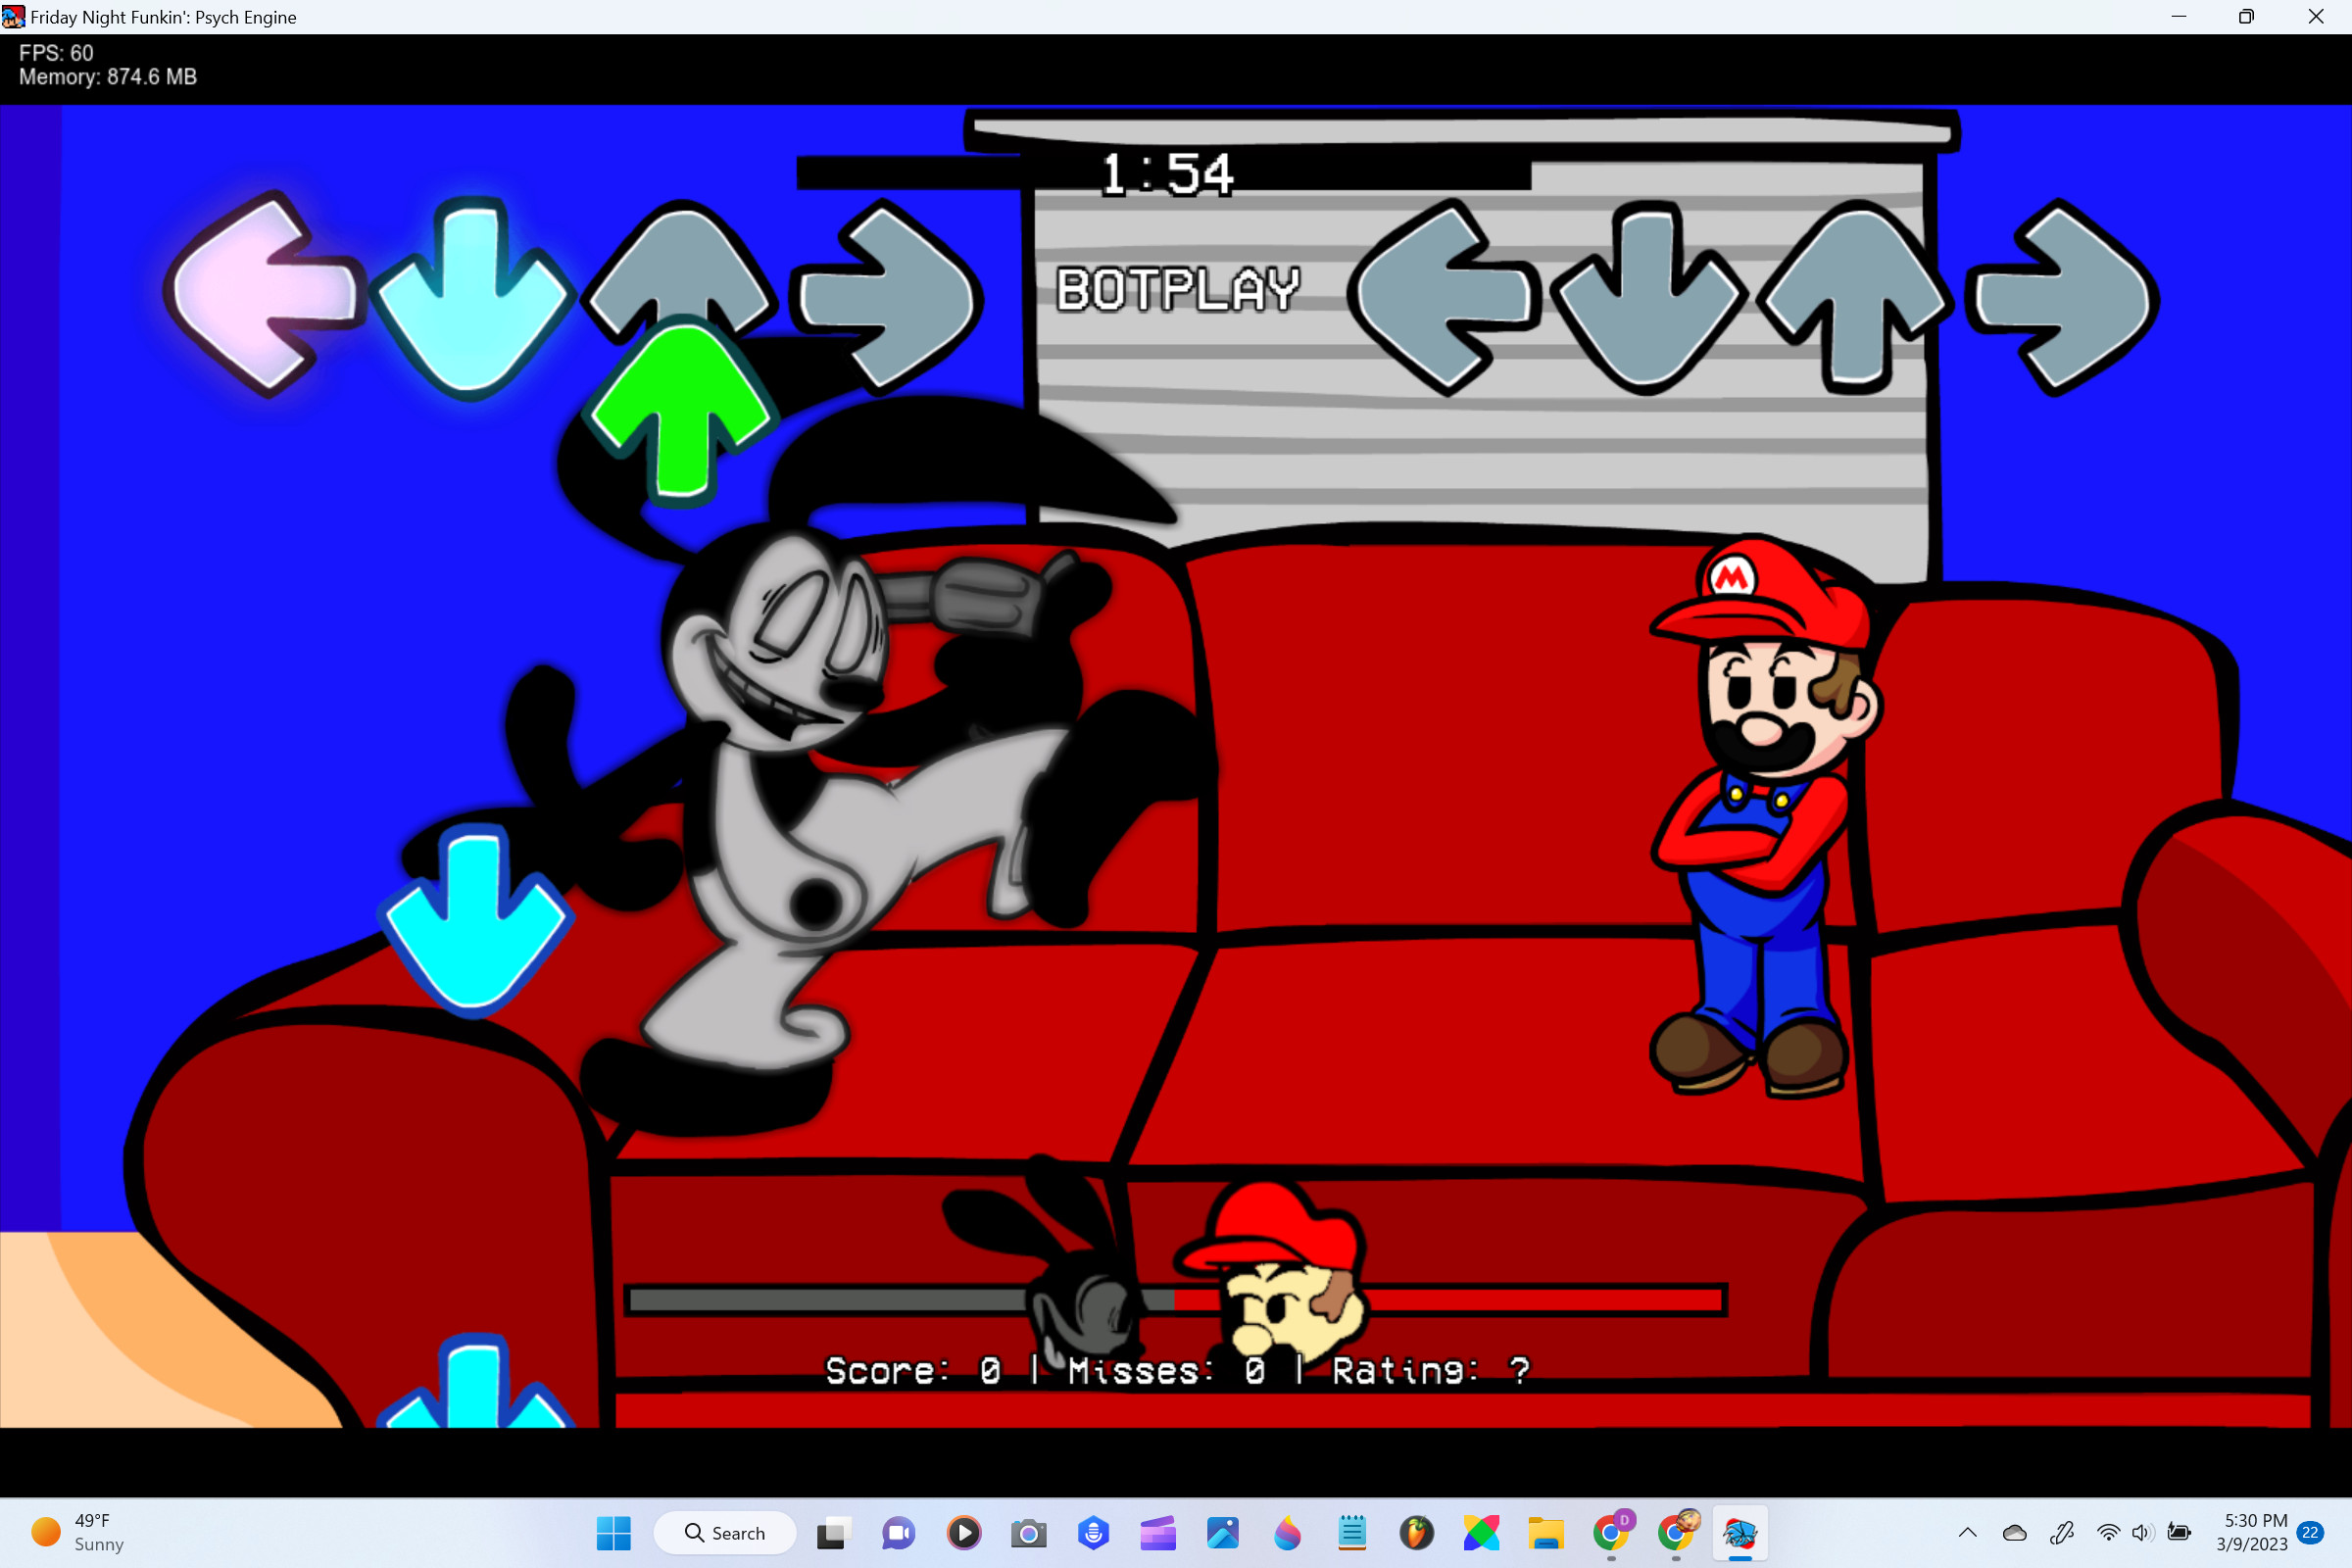Open Notepad from the taskbar
This screenshot has width=2352, height=1568.
click(x=1352, y=1533)
